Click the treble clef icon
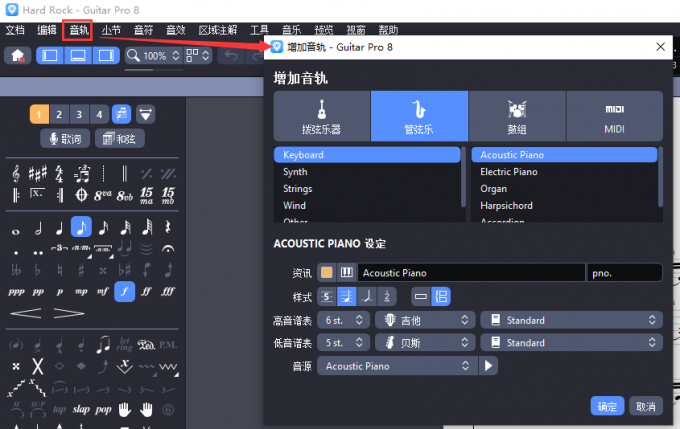Screen dimensions: 680x429 click(x=16, y=174)
